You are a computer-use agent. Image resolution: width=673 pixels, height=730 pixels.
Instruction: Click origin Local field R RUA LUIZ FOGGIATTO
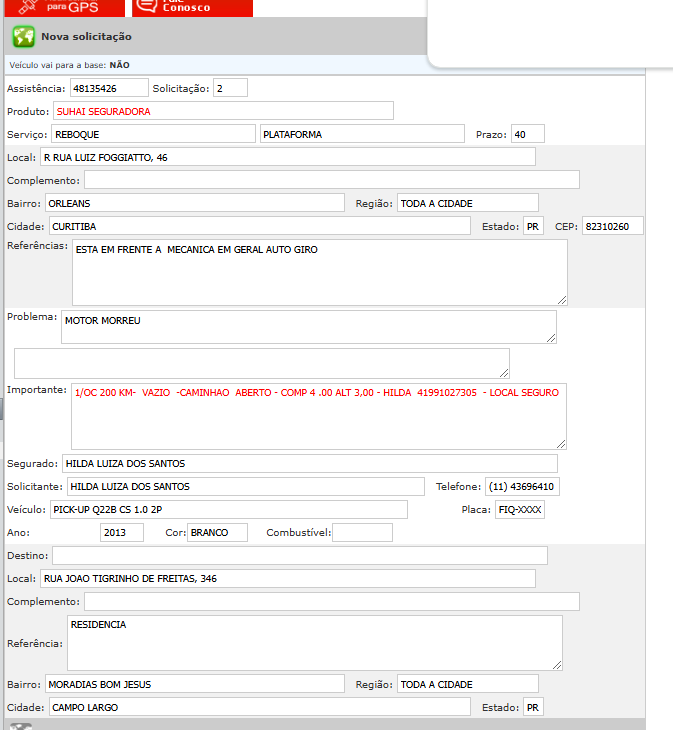click(x=288, y=157)
